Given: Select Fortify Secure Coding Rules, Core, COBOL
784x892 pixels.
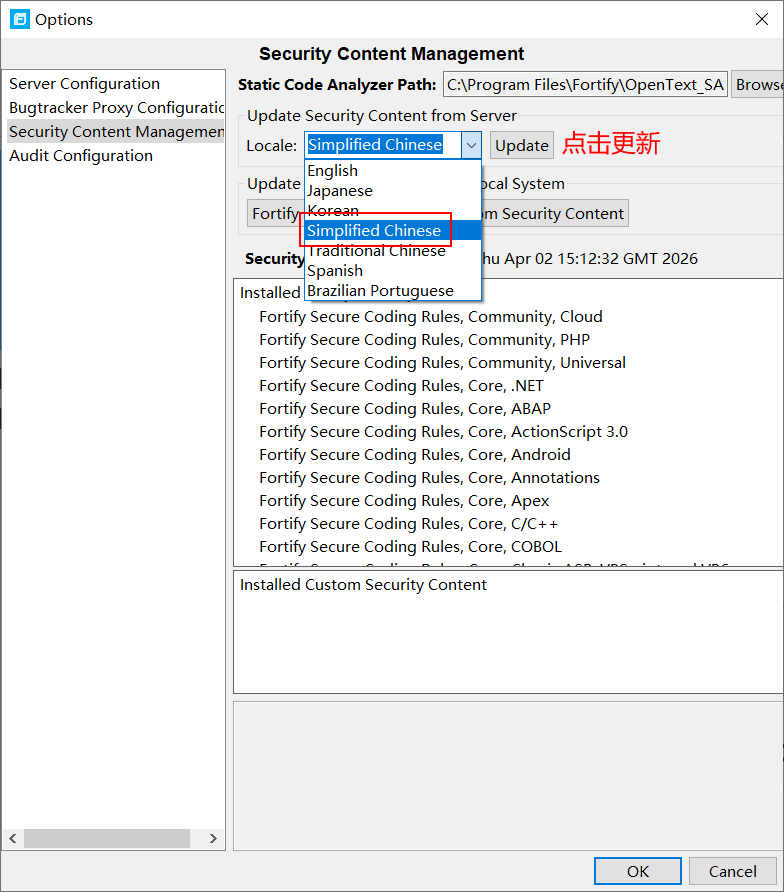Looking at the screenshot, I should [411, 547].
